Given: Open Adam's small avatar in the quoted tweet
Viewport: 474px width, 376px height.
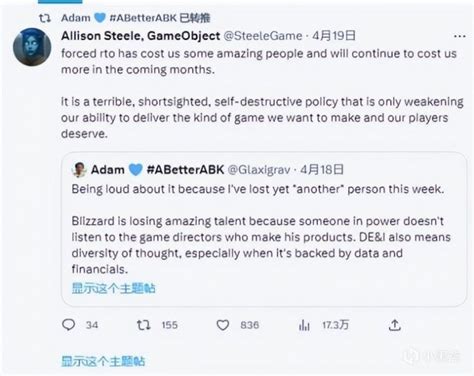Looking at the screenshot, I should (79, 169).
